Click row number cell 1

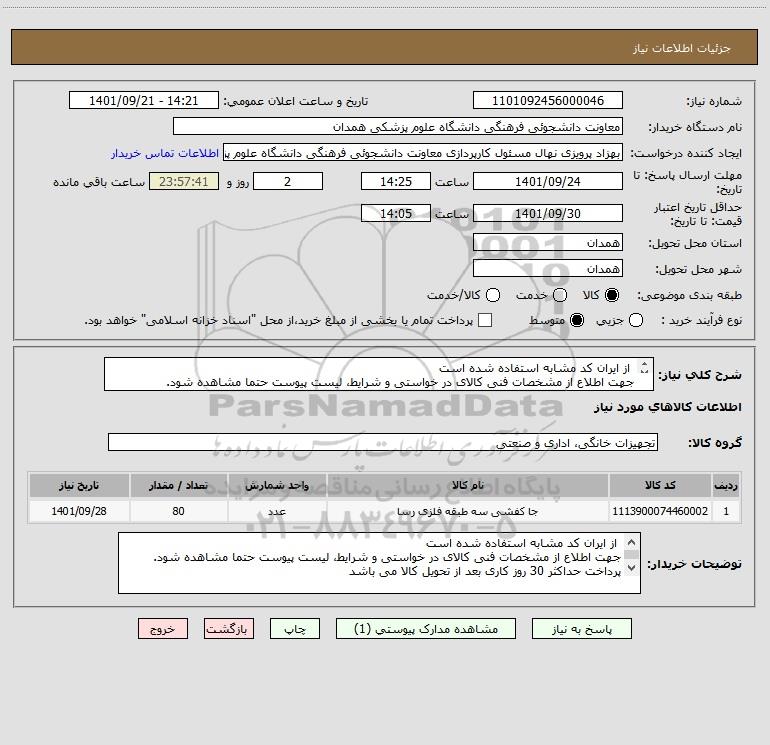(726, 511)
